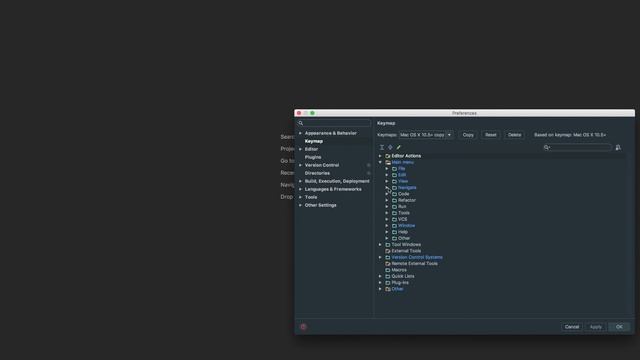
Task: Click the folder icon next to VCS
Action: (394, 219)
